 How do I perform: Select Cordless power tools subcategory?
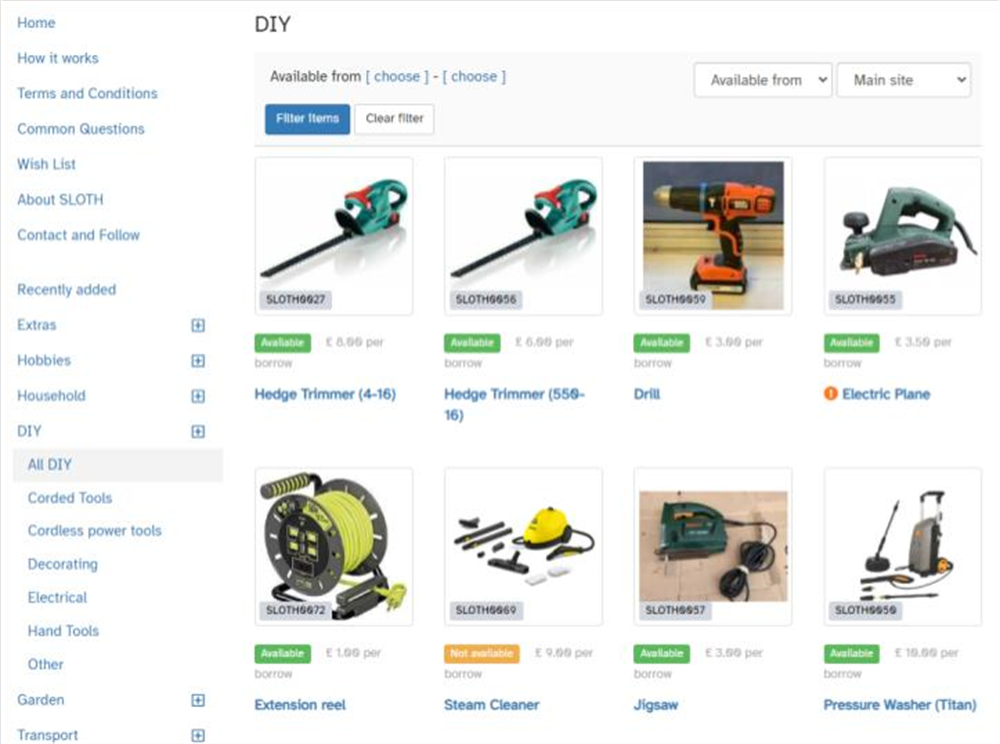(x=94, y=530)
